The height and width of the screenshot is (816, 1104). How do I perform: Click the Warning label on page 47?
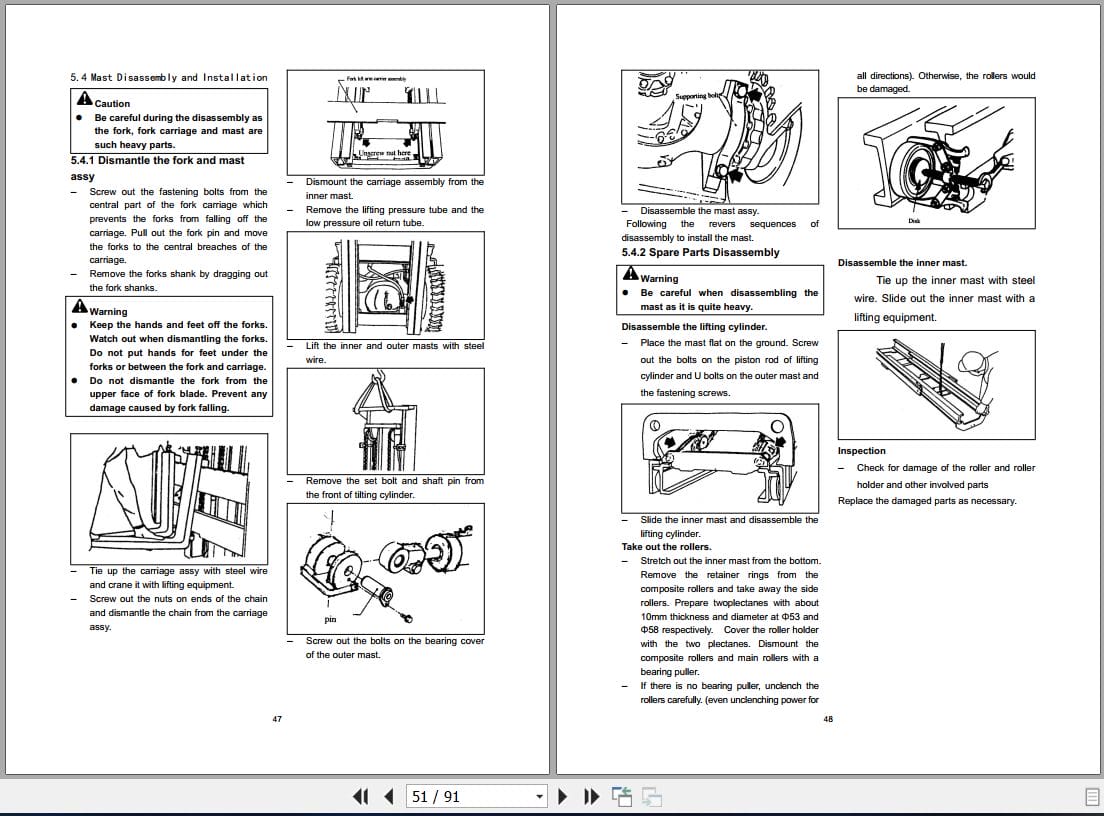coord(108,311)
